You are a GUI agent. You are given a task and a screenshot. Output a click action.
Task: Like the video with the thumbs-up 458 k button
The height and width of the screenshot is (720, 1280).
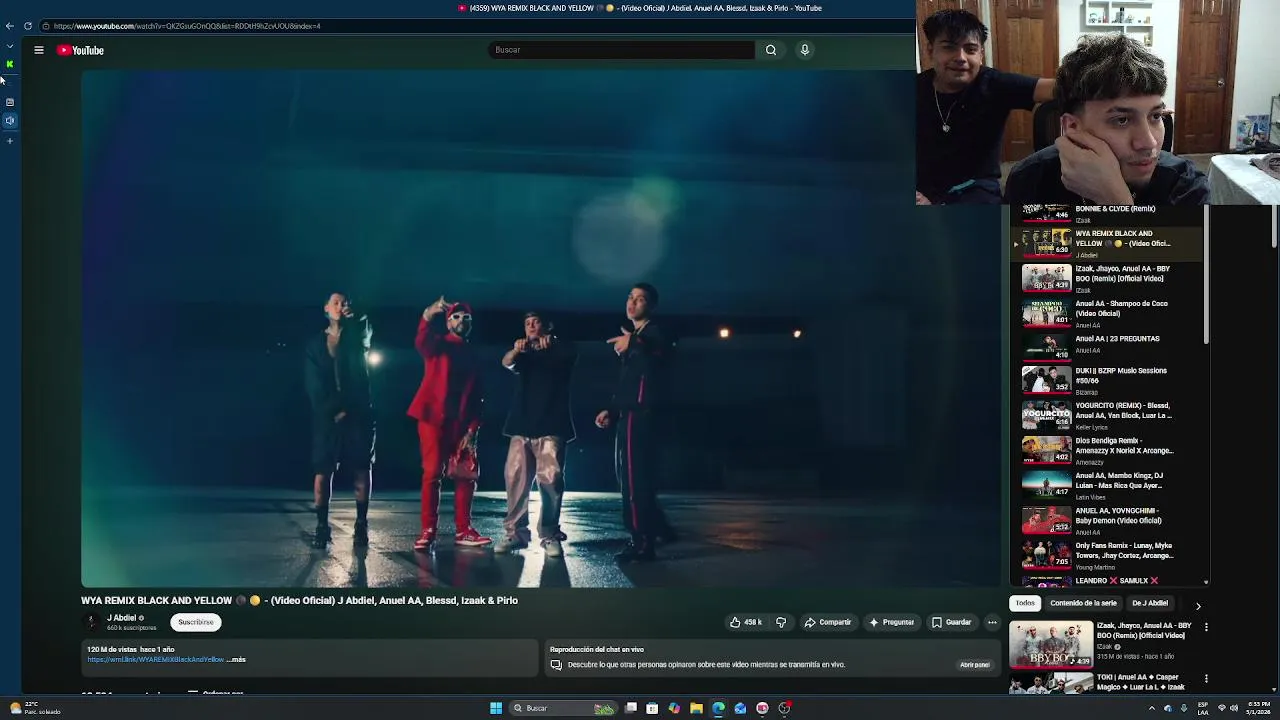[746, 622]
